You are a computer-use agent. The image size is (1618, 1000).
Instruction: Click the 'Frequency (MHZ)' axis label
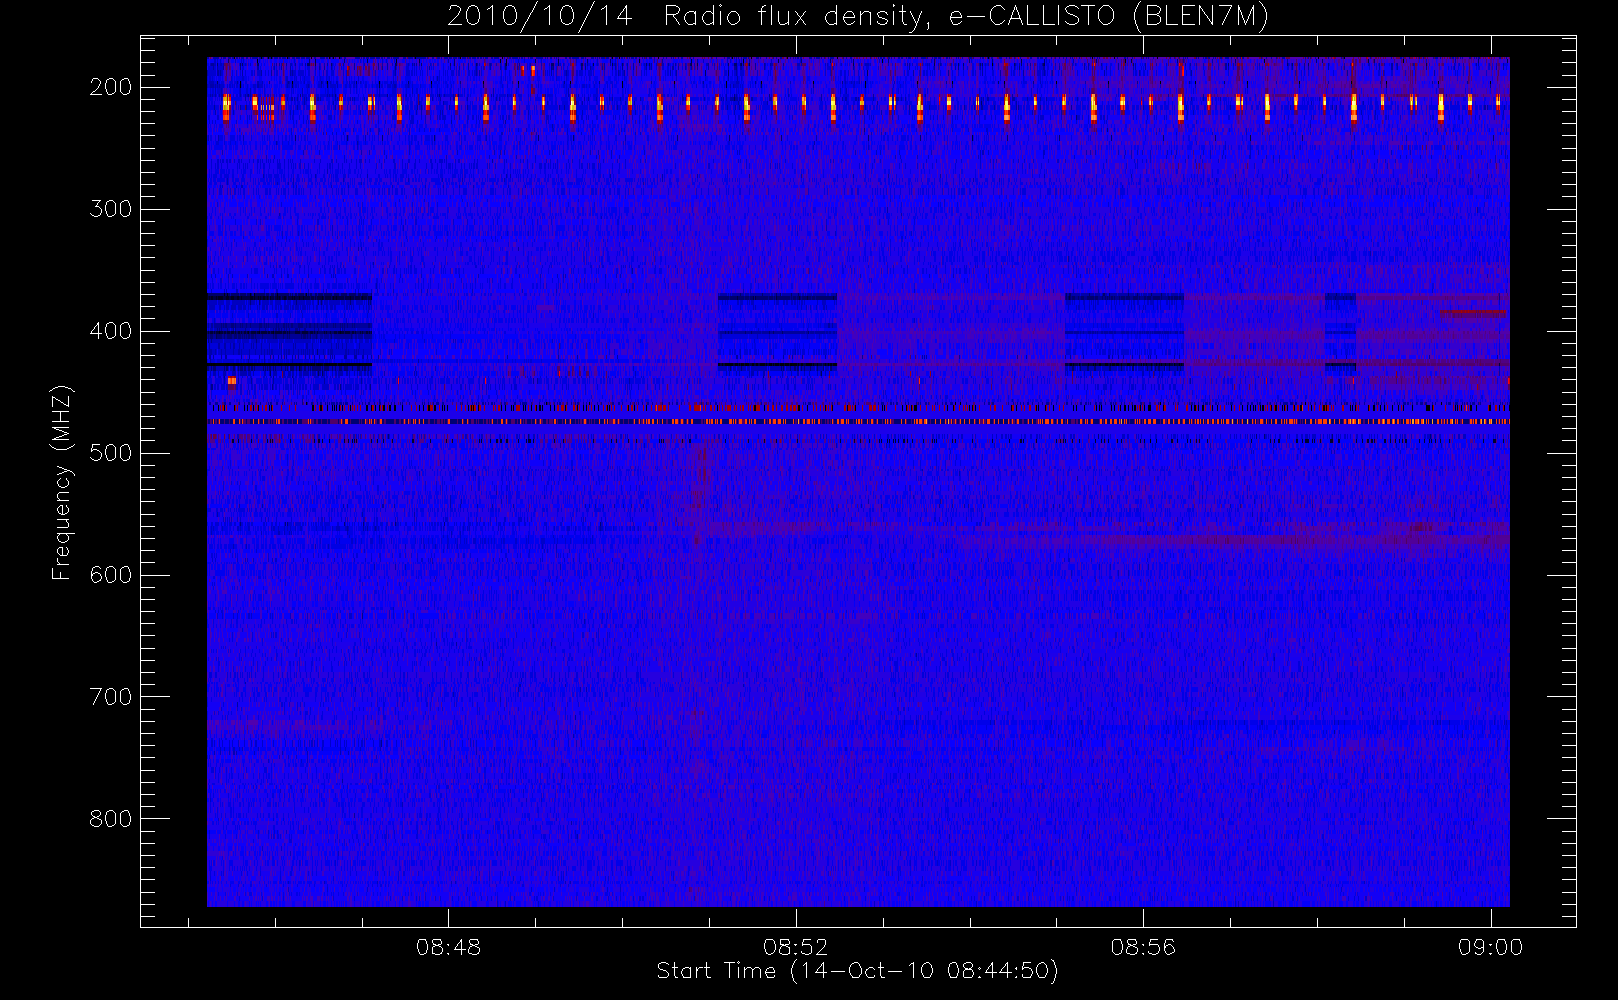pyautogui.click(x=62, y=482)
